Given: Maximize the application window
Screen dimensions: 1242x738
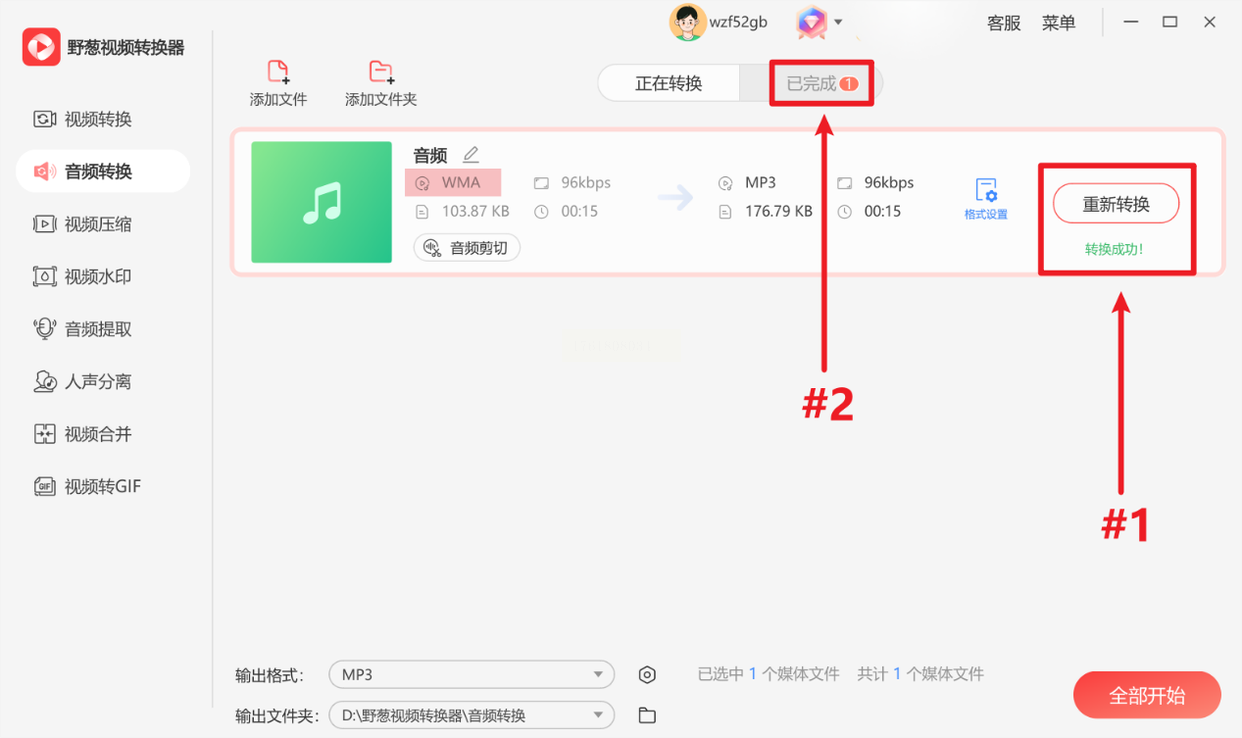Looking at the screenshot, I should pos(1170,22).
